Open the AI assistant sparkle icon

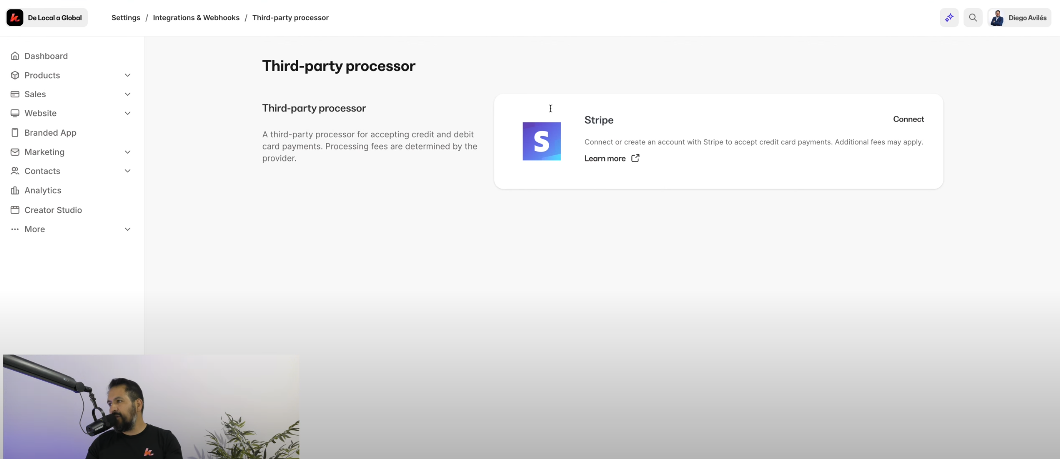tap(949, 17)
